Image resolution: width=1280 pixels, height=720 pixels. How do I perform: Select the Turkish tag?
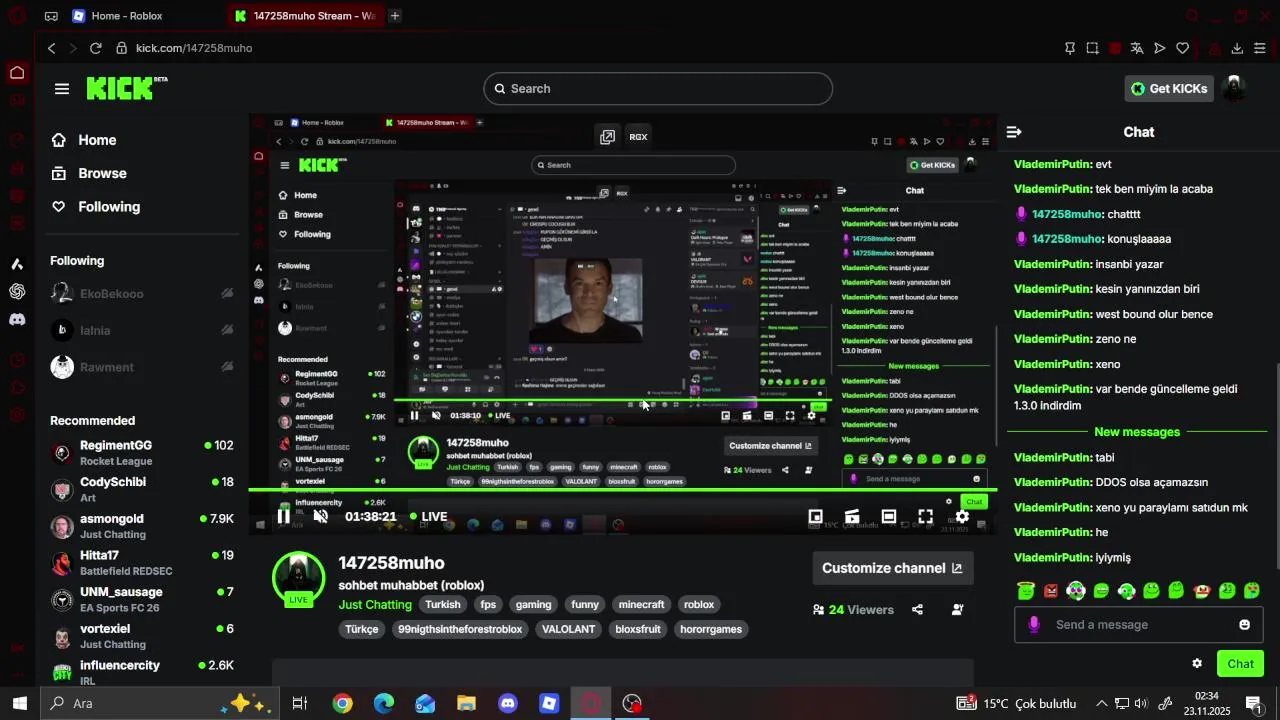(442, 604)
